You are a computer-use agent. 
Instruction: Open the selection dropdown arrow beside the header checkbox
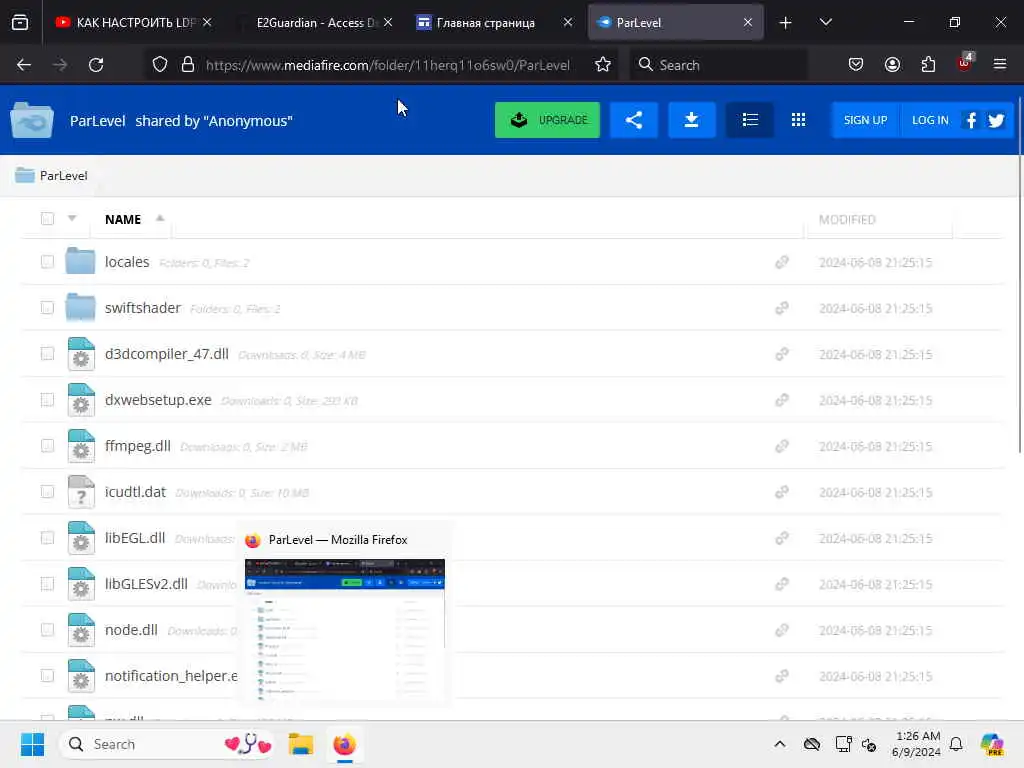tap(72, 218)
